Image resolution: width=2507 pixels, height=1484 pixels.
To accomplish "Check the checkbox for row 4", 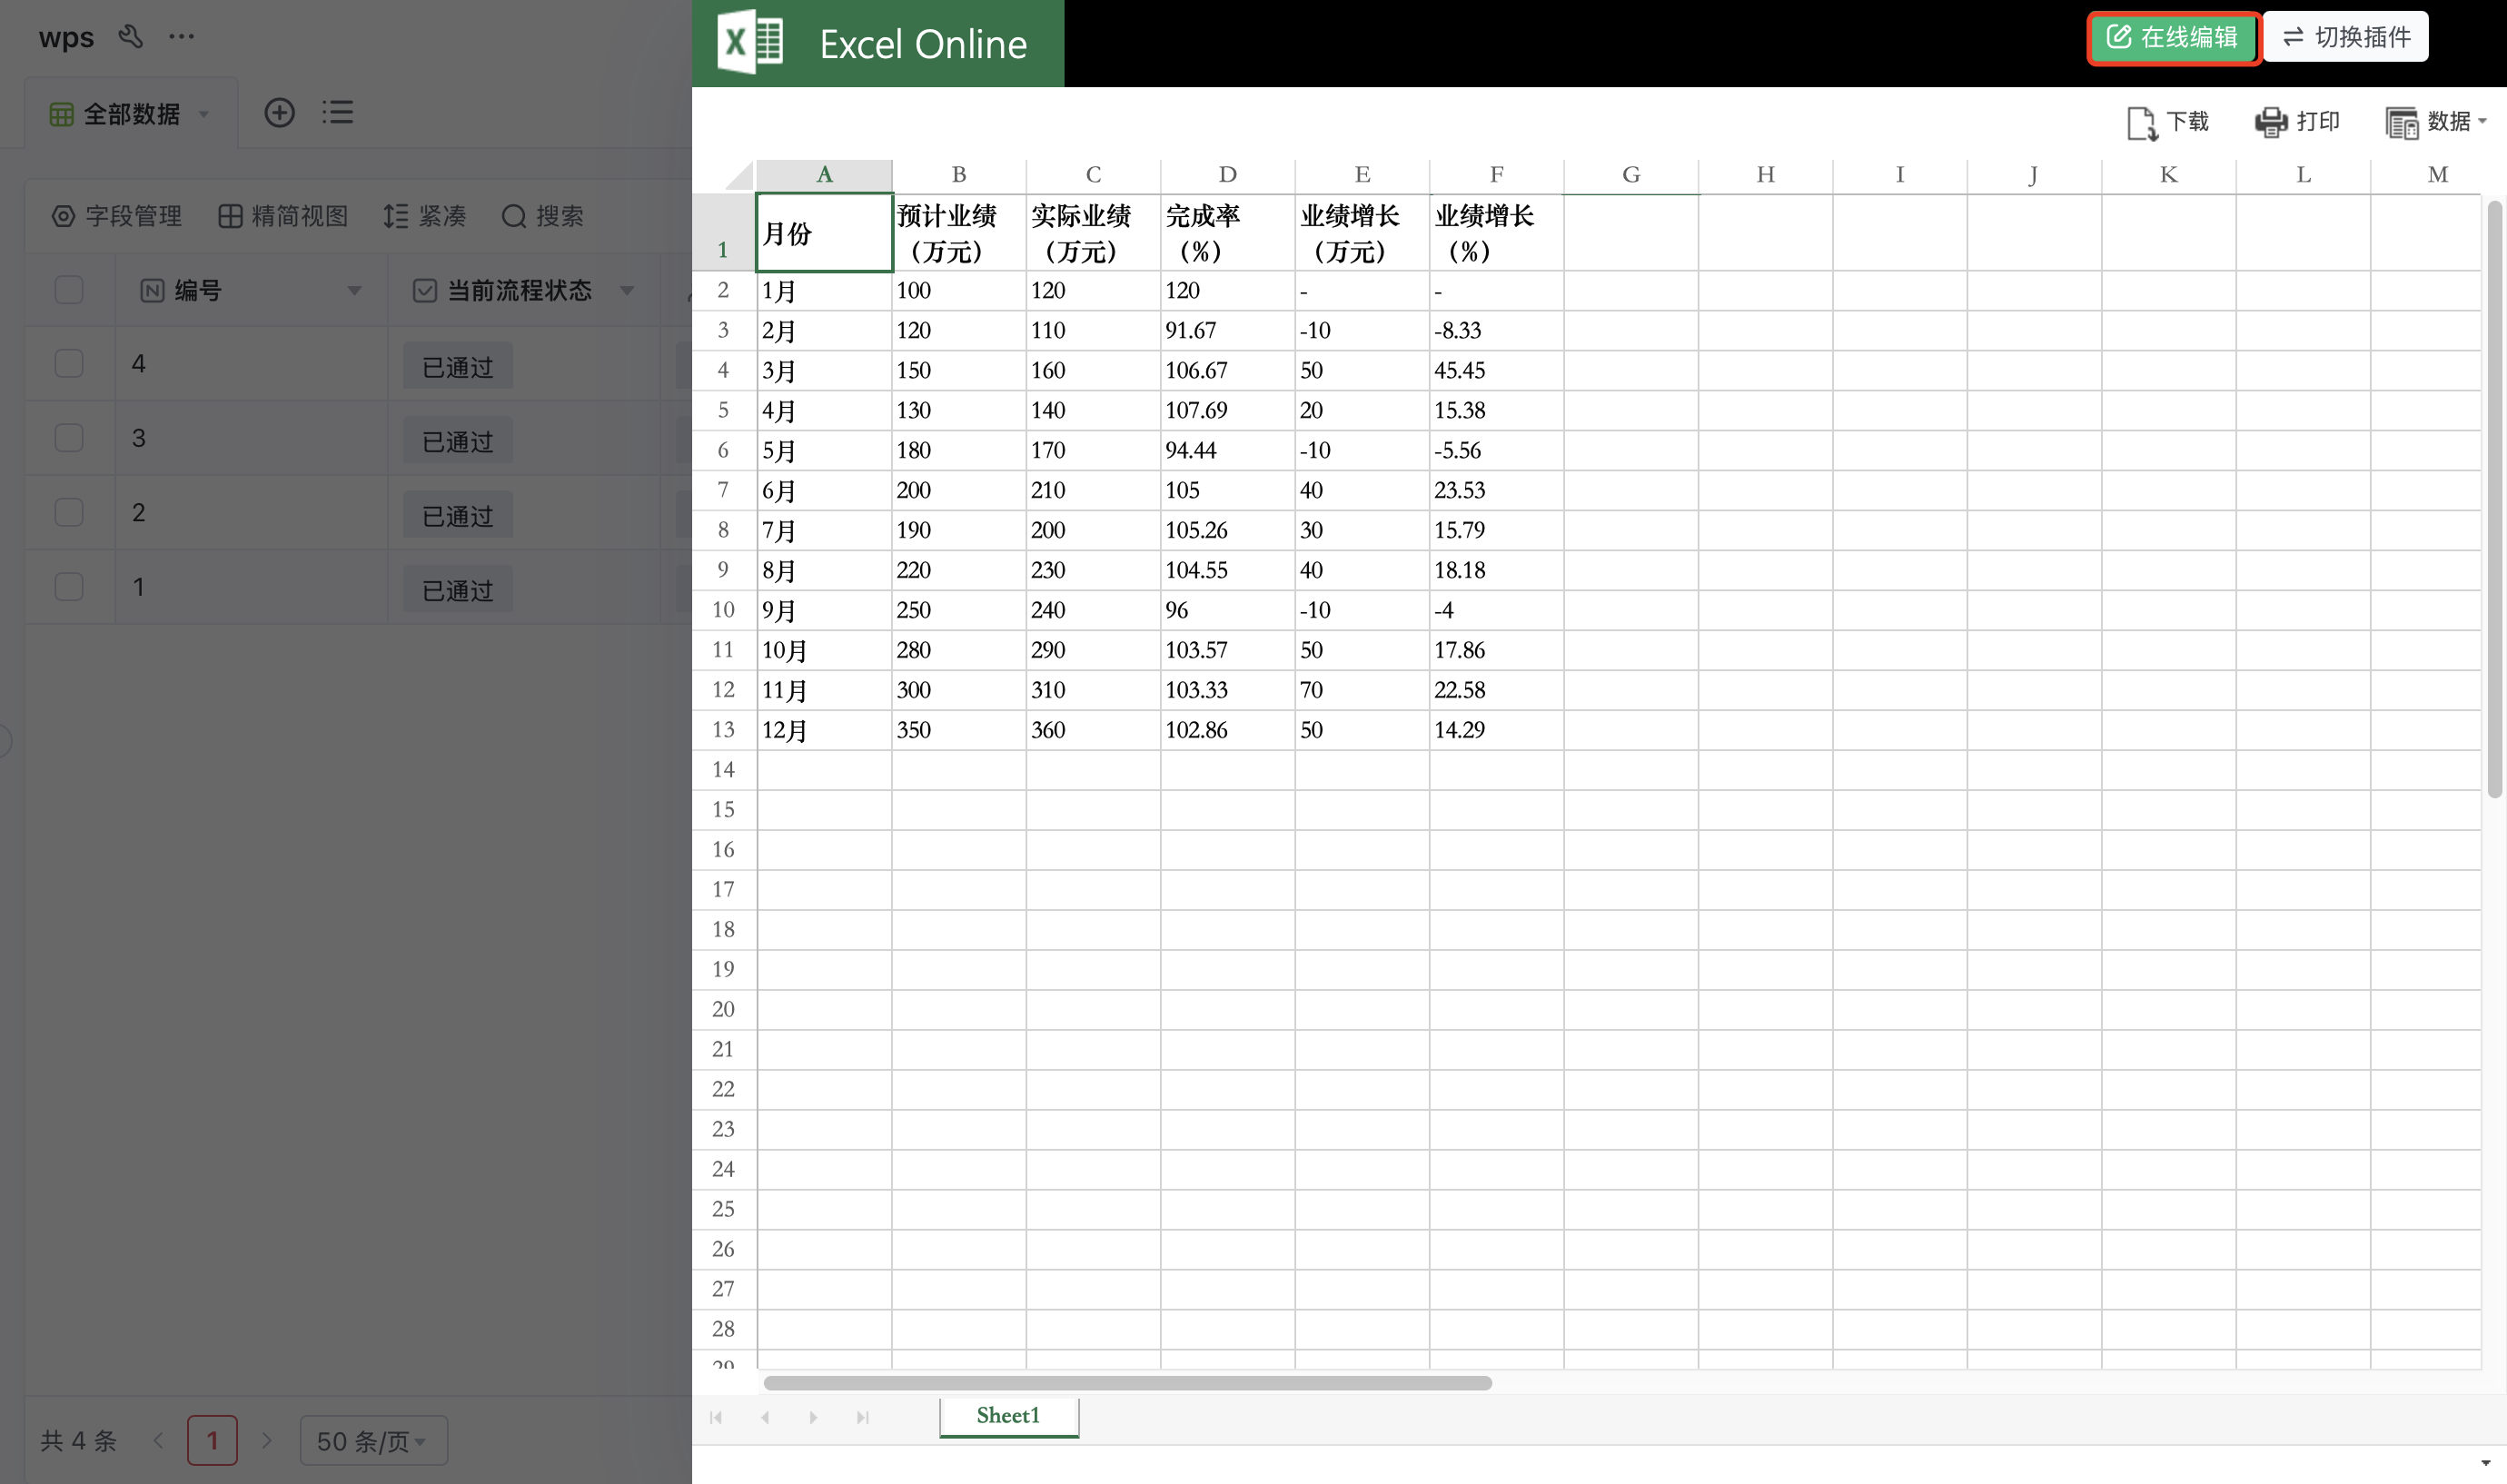I will click(x=69, y=363).
